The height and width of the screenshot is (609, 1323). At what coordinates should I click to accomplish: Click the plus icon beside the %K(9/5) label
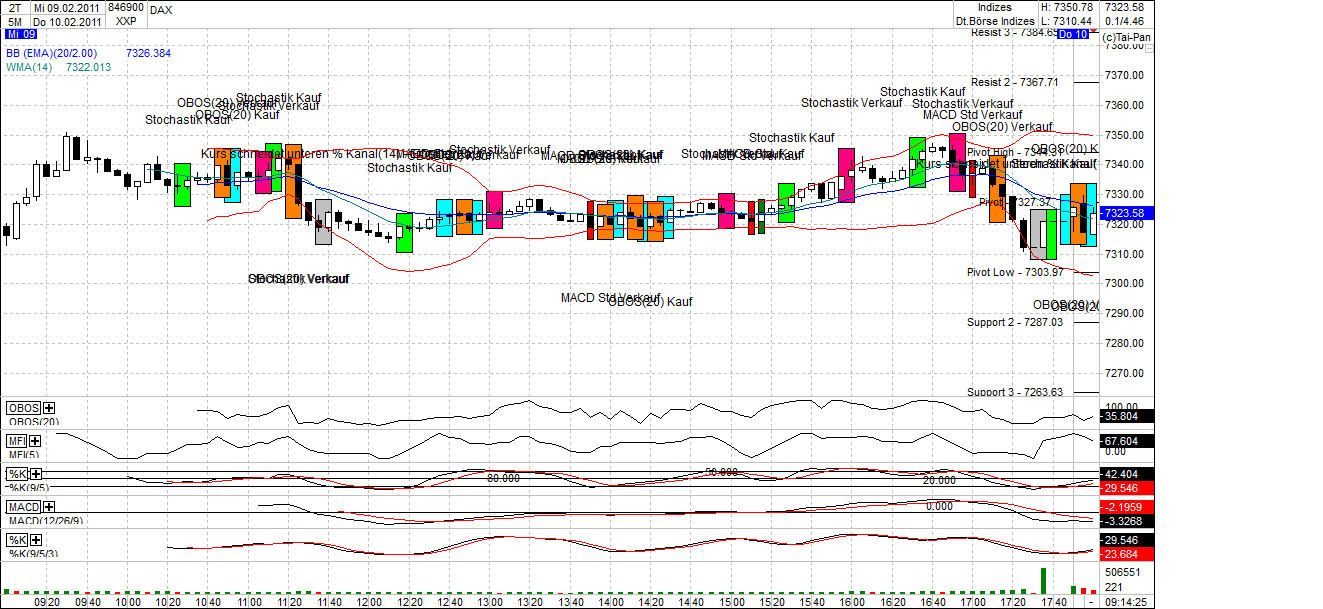click(x=35, y=474)
